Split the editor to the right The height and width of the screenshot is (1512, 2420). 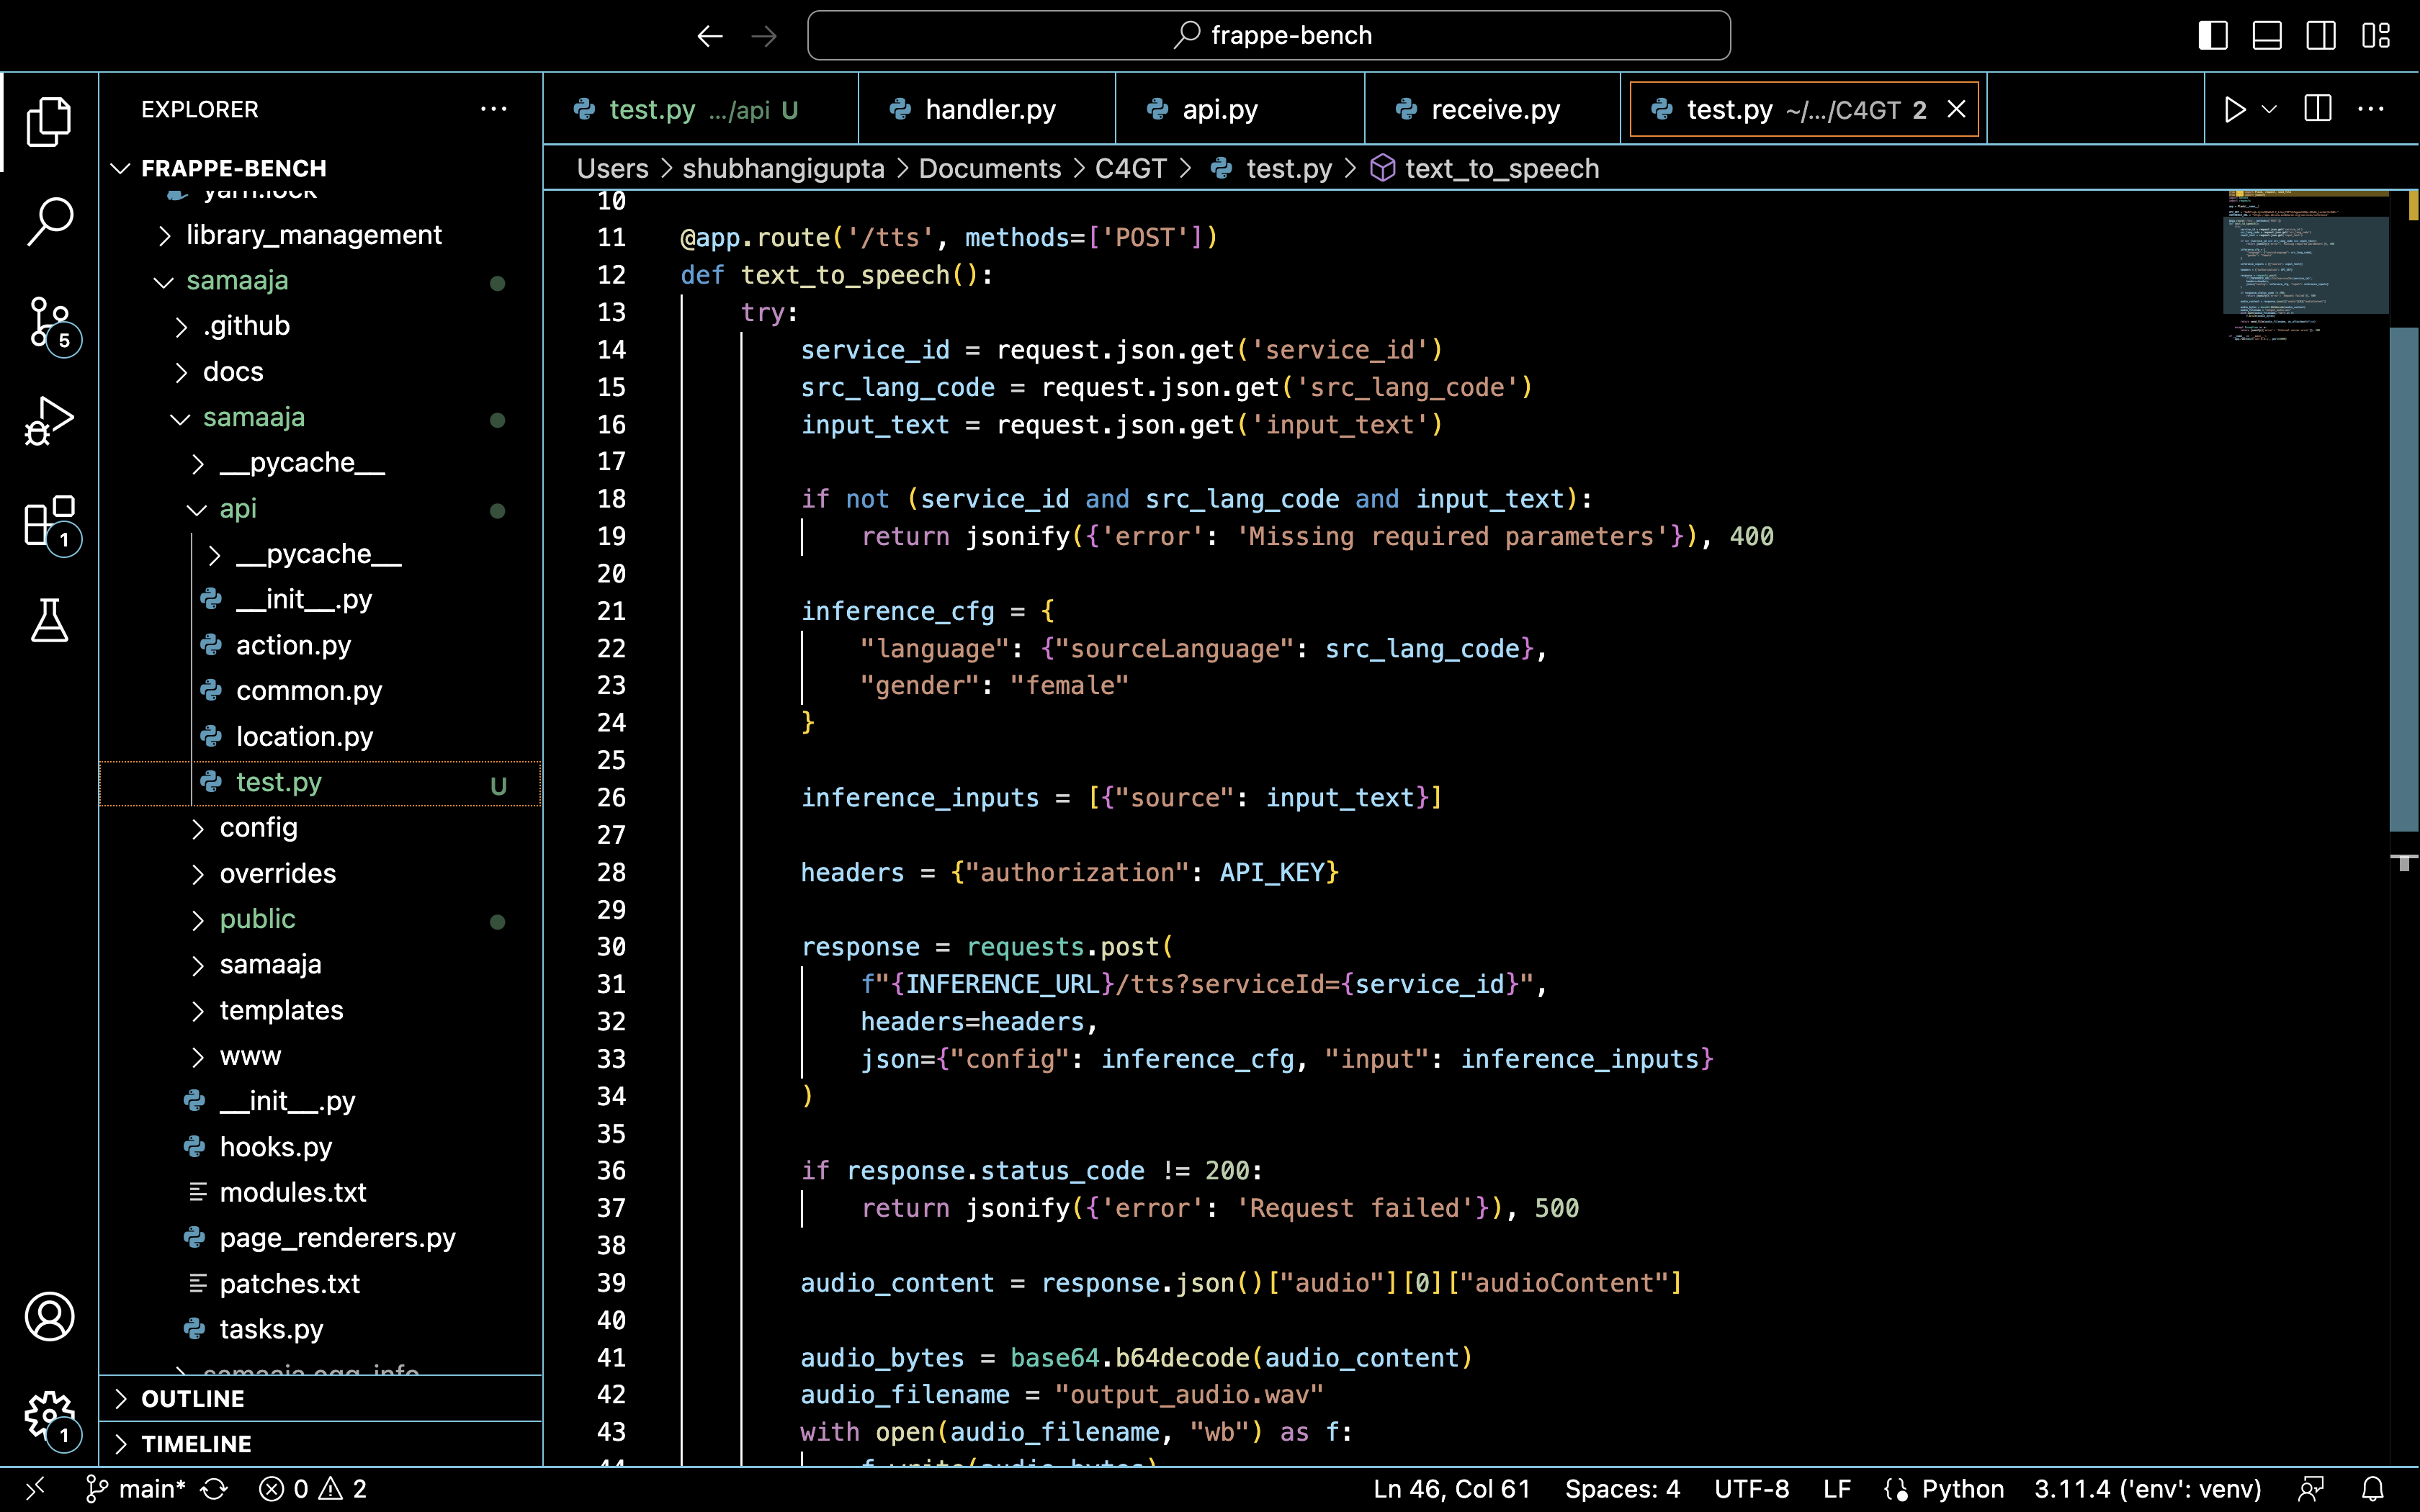click(x=2316, y=109)
